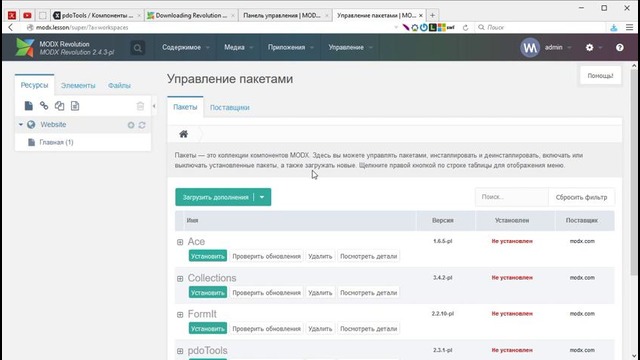Open the Управление menu
The width and height of the screenshot is (640, 360).
coord(350,47)
